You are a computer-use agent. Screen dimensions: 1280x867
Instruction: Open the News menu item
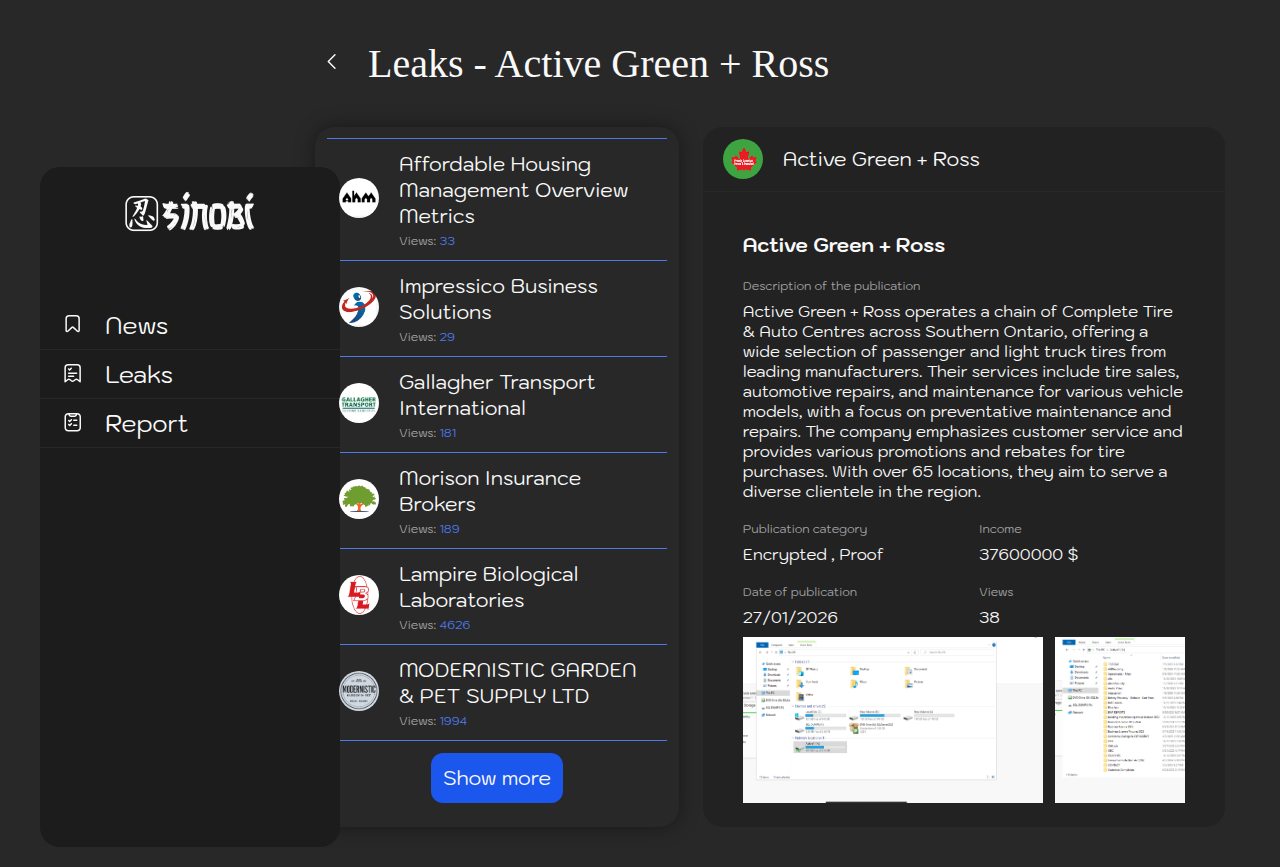tap(137, 326)
